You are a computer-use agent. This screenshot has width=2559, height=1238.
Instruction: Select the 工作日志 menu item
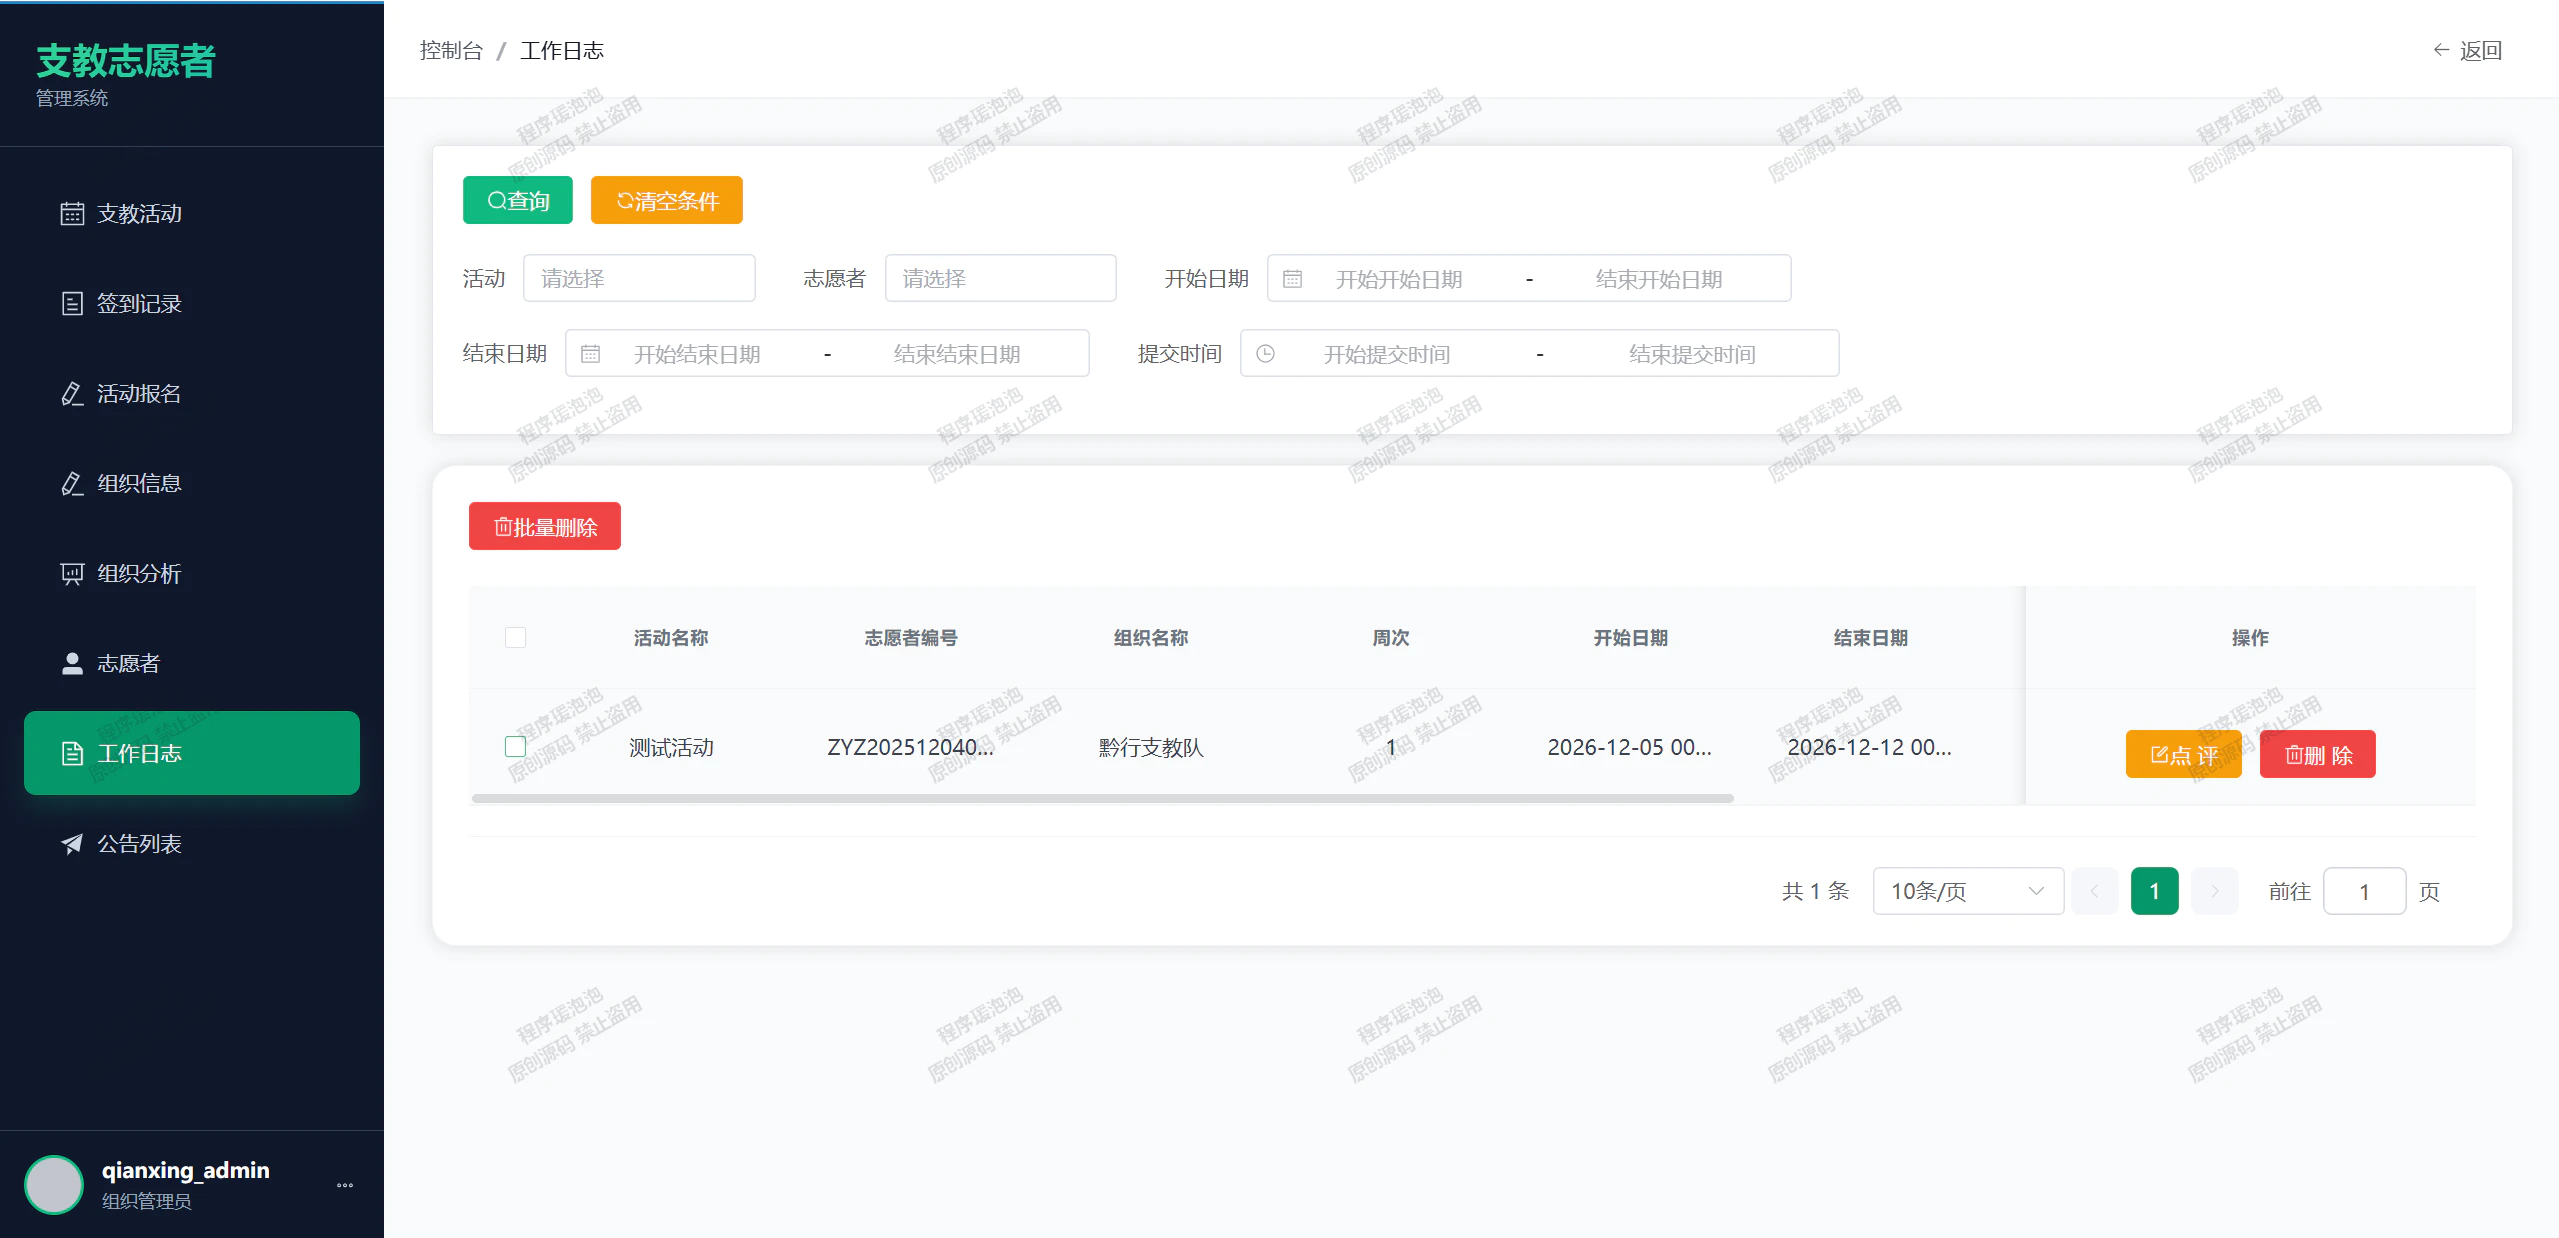click(192, 754)
